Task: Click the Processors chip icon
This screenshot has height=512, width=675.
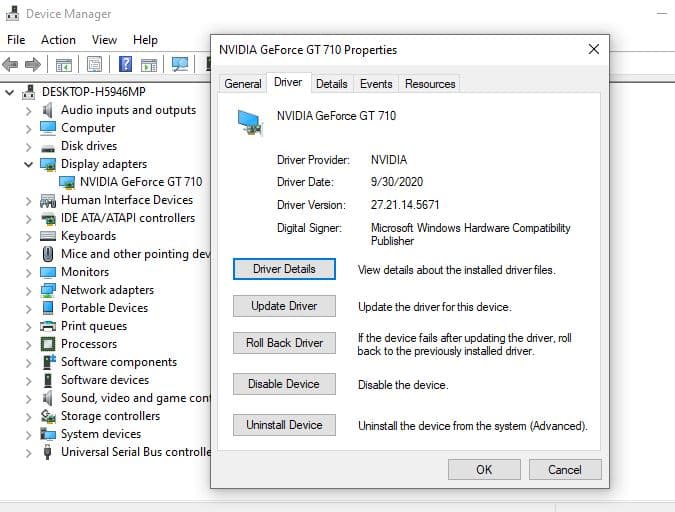Action: (48, 344)
